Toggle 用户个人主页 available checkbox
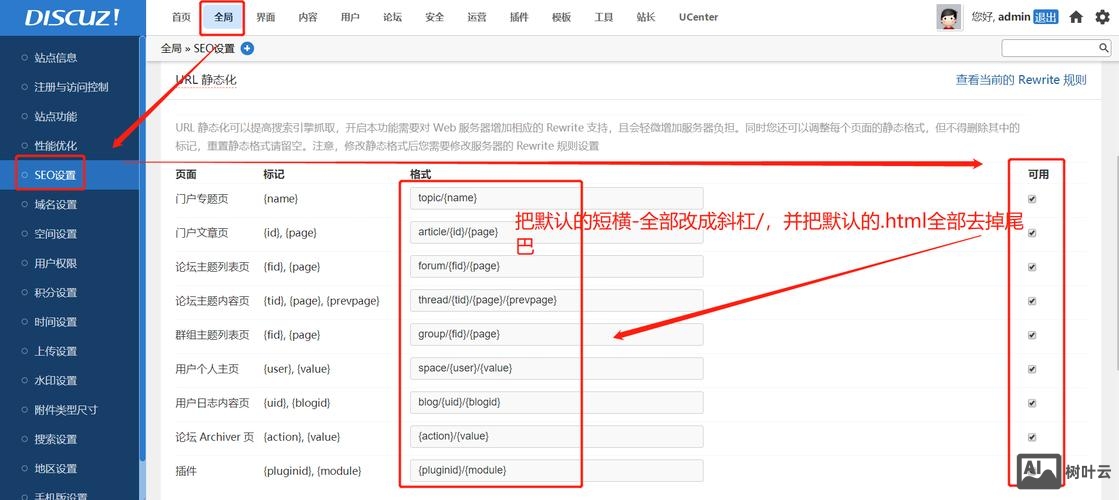The width and height of the screenshot is (1119, 500). [x=1032, y=369]
